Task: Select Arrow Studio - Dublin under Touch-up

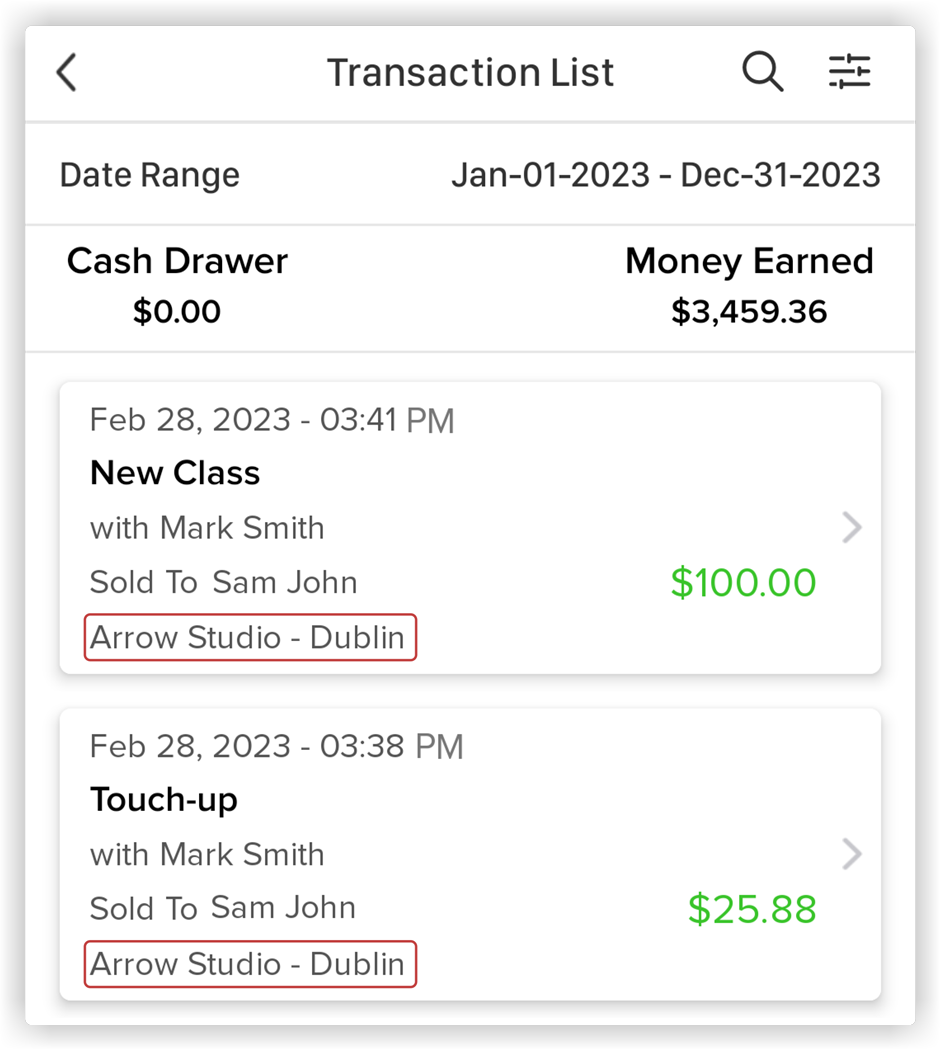Action: [x=250, y=964]
